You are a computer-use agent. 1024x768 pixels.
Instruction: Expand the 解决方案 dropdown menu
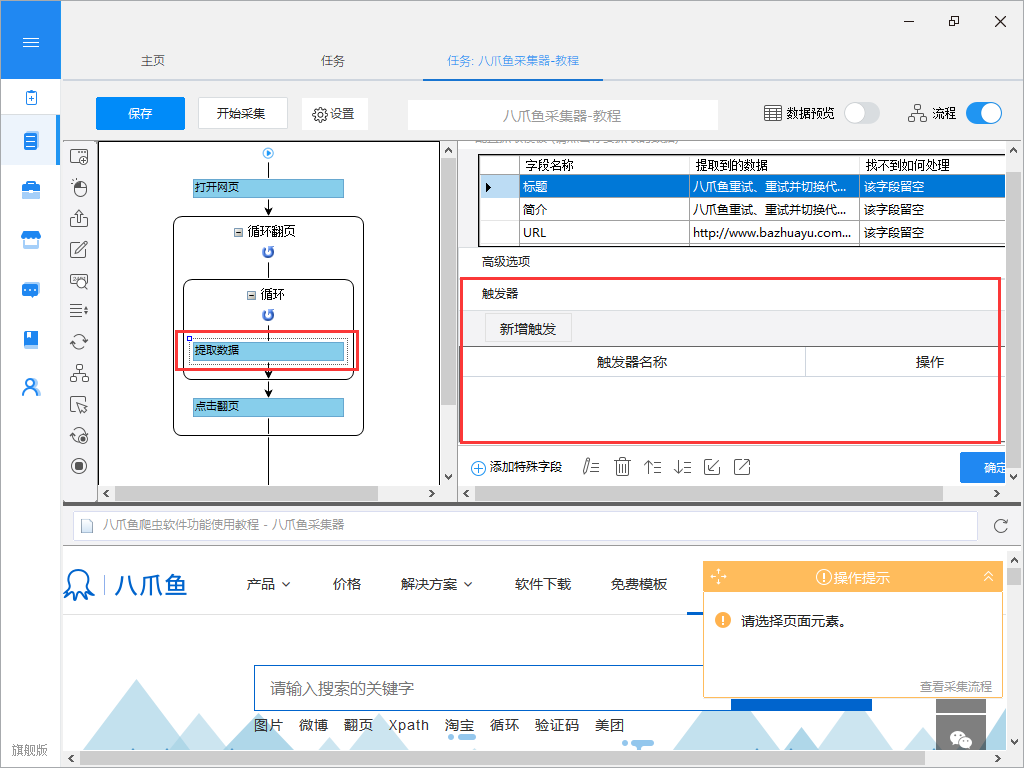point(436,584)
